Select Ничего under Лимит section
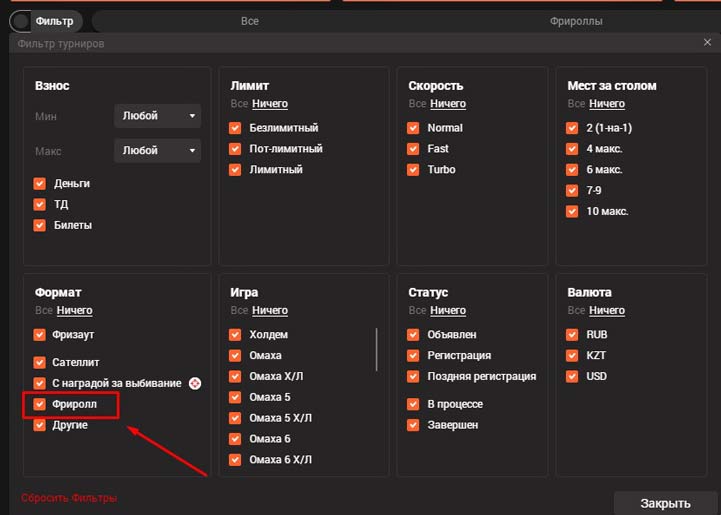The image size is (721, 515). [269, 104]
